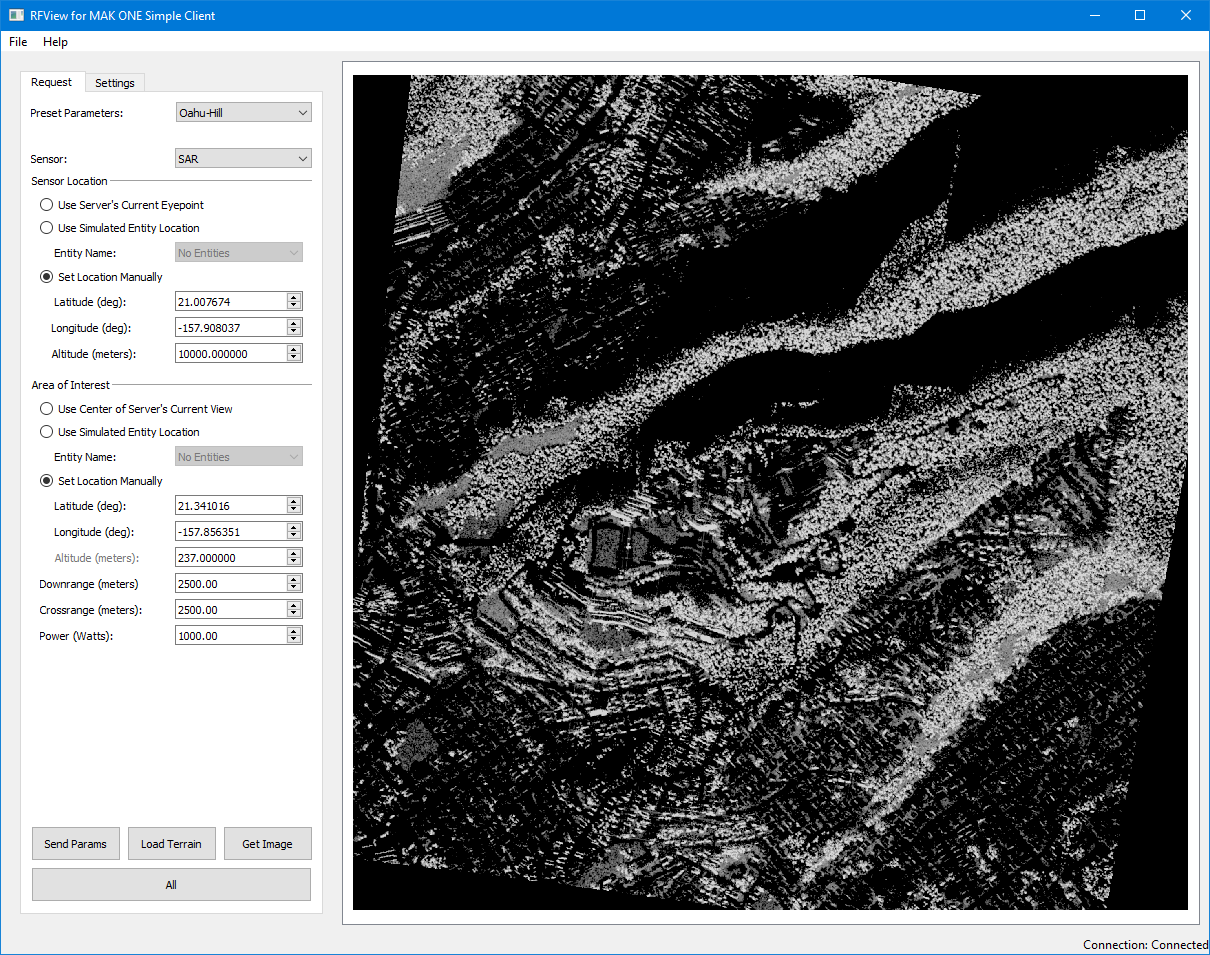Open the Preset Parameters Oahu-Hill dropdown

243,113
